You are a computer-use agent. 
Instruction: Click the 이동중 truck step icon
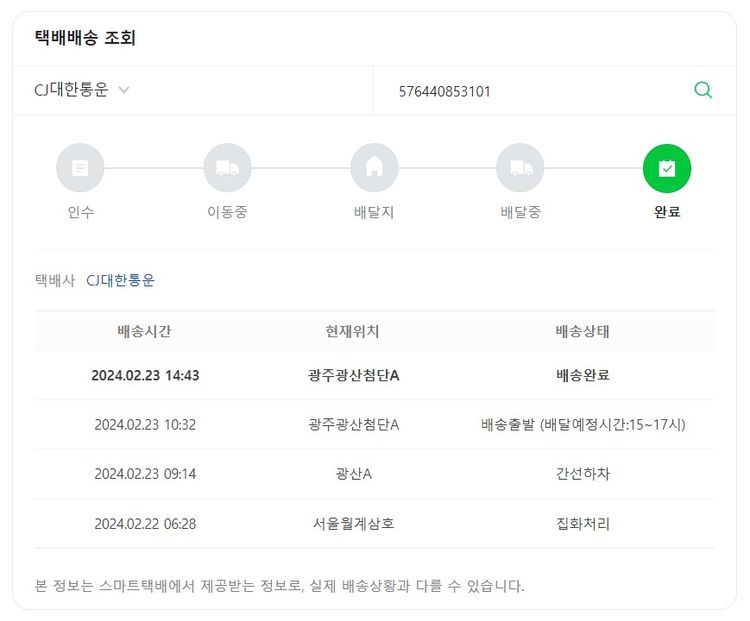[x=227, y=168]
